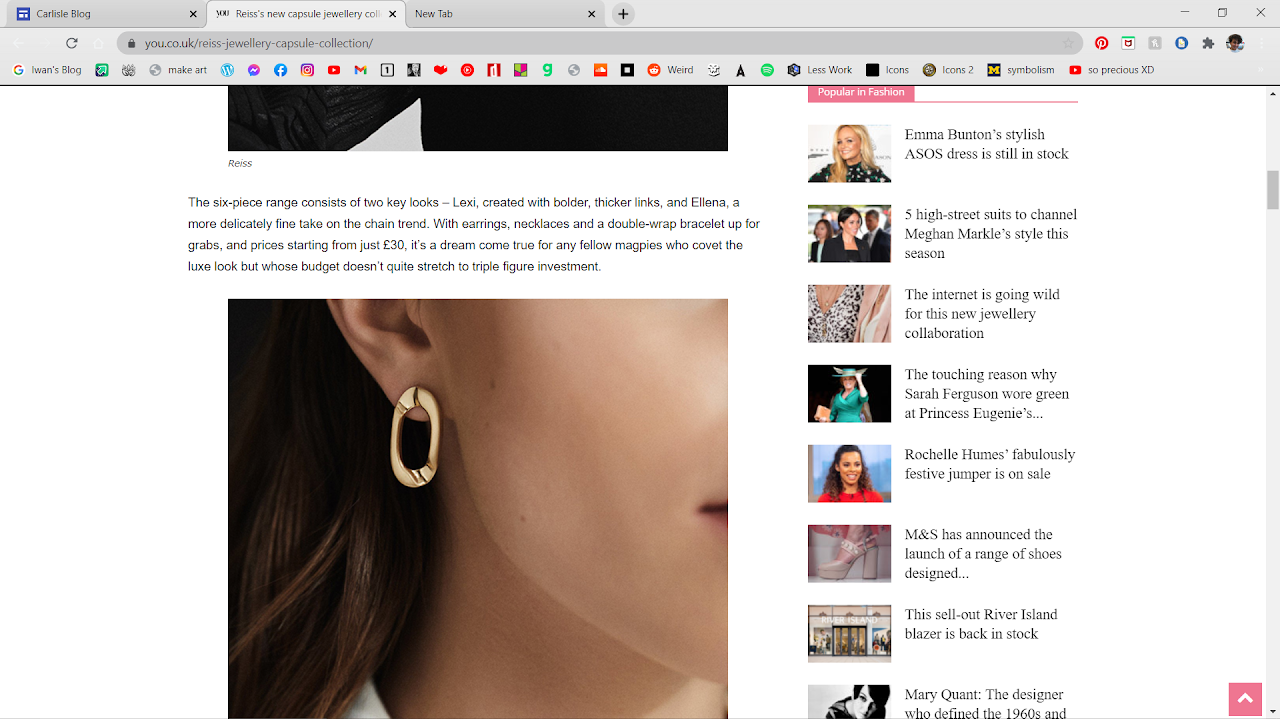
Task: Open the WordPress bookmark icon
Action: pos(227,70)
